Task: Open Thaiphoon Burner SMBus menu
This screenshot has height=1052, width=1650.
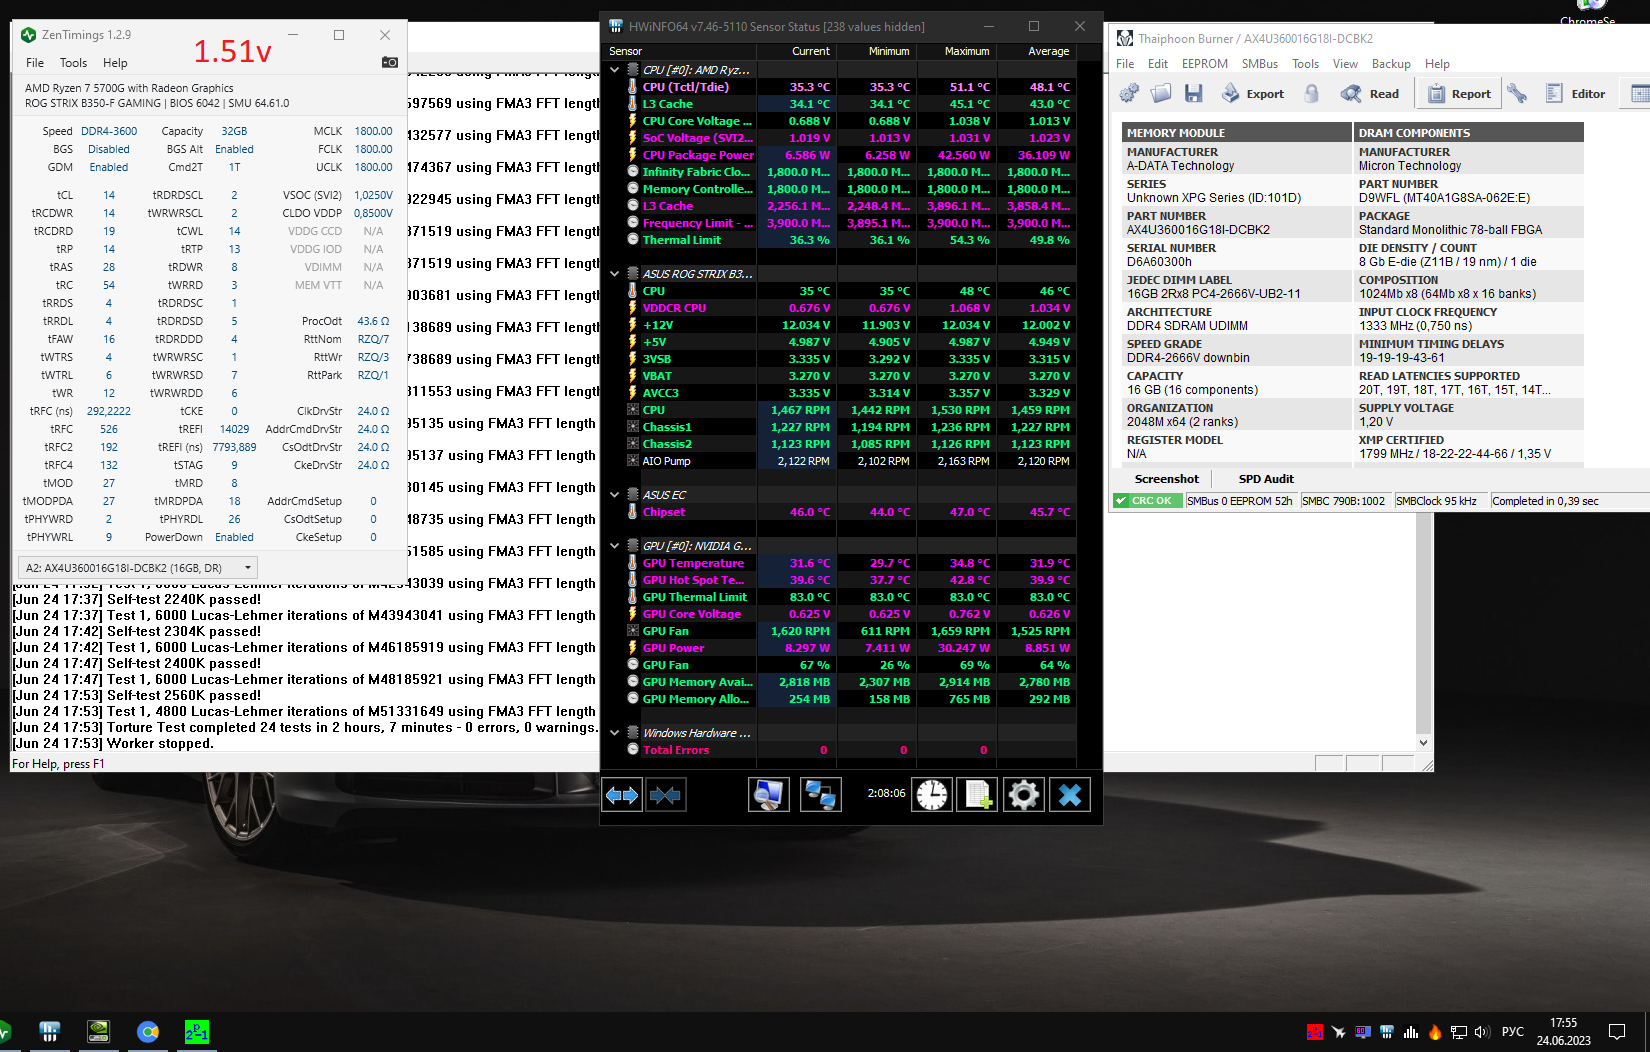Action: (x=1260, y=64)
